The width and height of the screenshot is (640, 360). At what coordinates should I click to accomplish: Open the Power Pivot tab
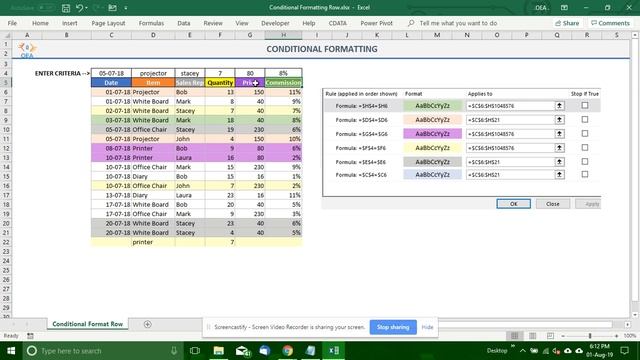[x=376, y=23]
